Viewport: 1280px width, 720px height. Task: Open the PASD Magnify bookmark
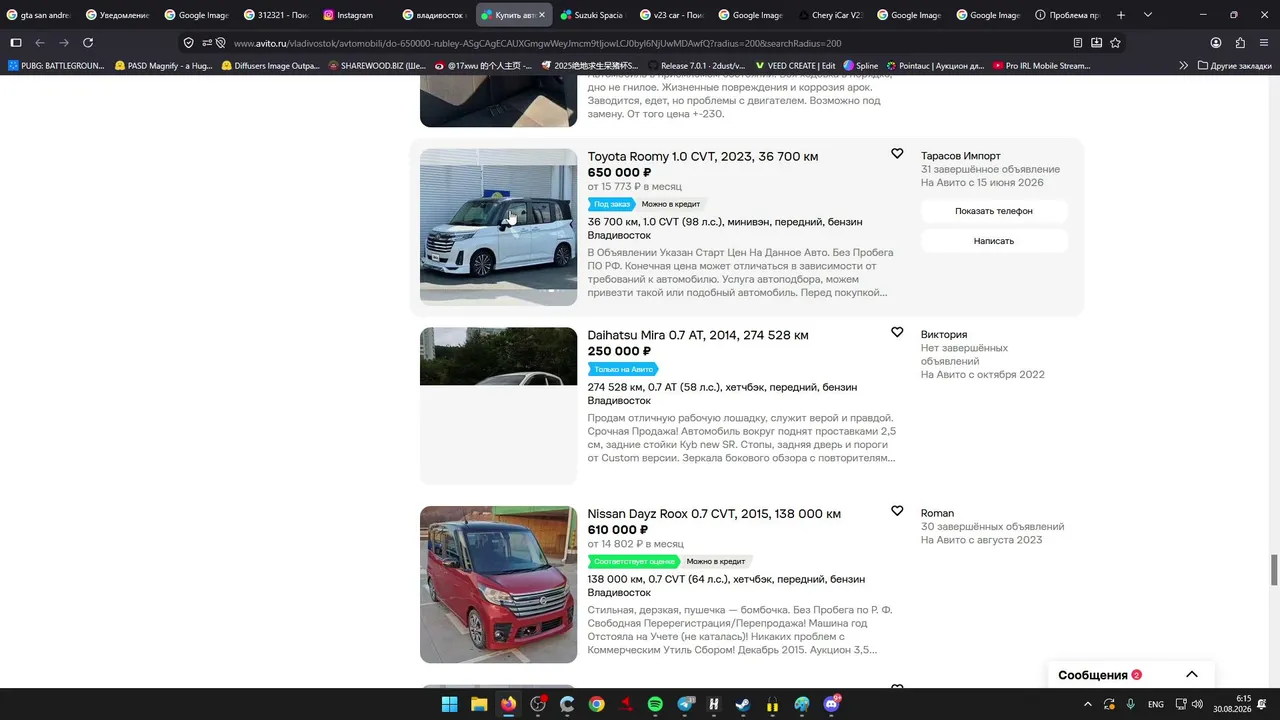(x=163, y=66)
